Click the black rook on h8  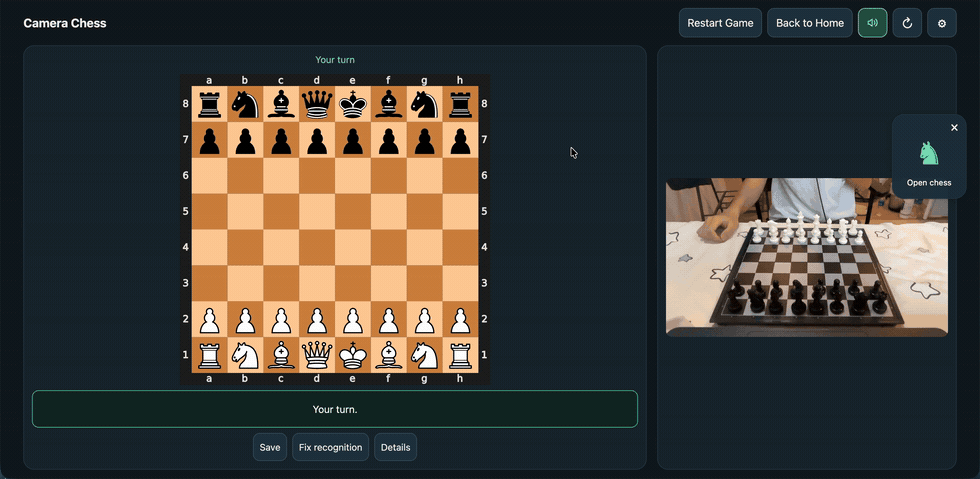coord(461,104)
